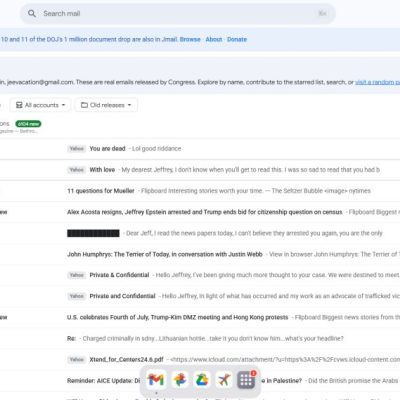Open the Drive triangle icon in dock
400x400 pixels.
tap(202, 380)
